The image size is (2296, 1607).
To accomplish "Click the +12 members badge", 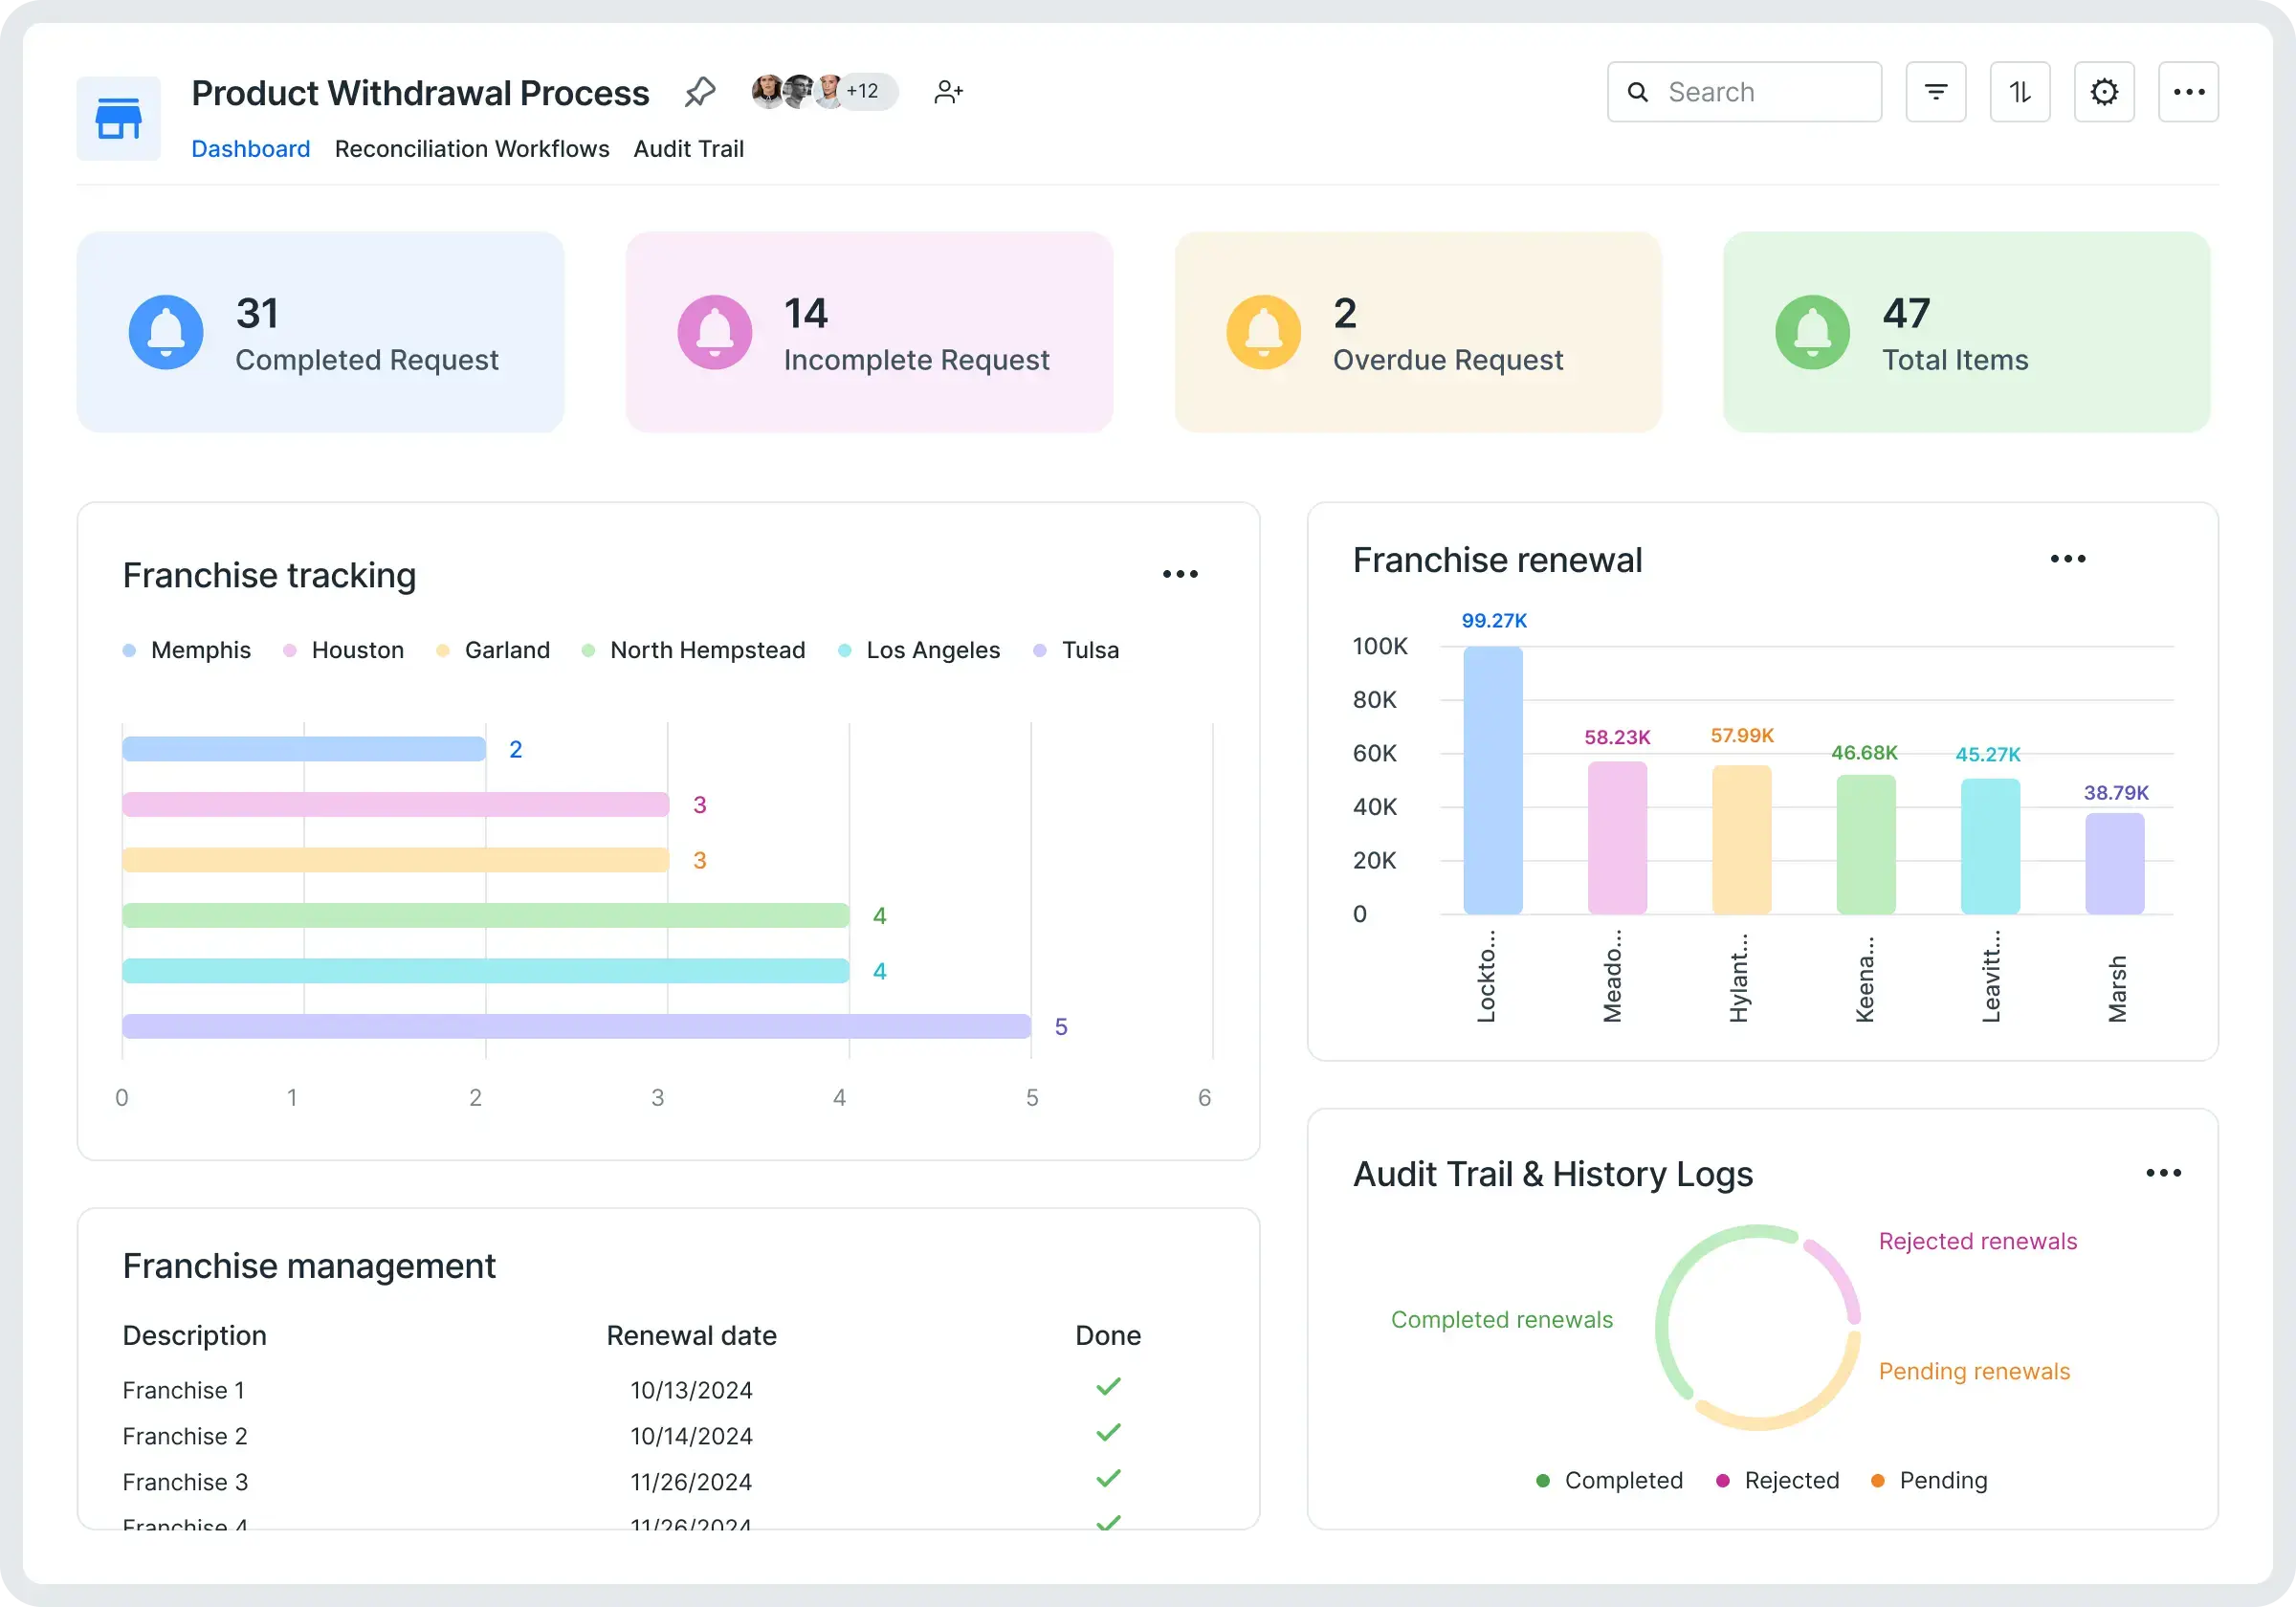I will (864, 91).
